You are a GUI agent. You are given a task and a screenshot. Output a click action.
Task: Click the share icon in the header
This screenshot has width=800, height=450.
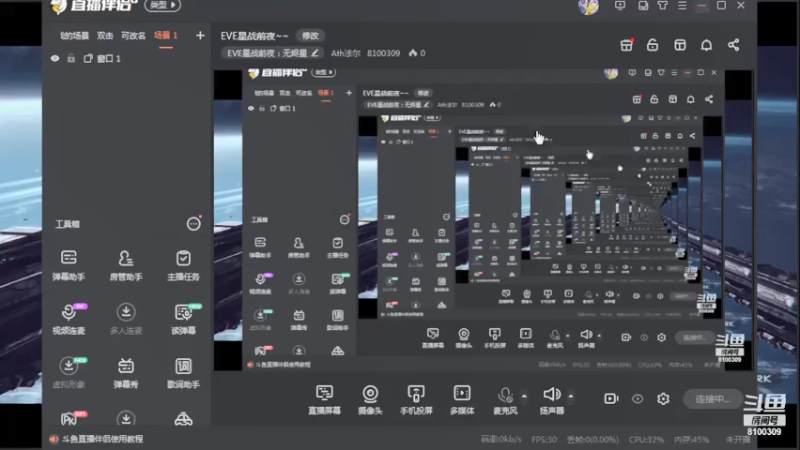pyautogui.click(x=733, y=45)
